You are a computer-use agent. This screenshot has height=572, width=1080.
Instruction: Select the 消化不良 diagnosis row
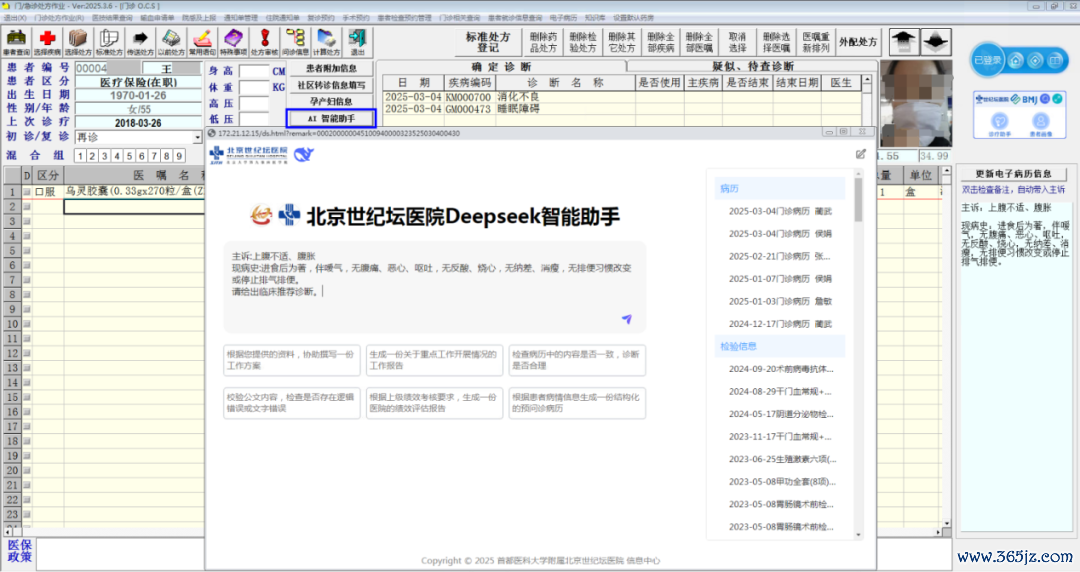(x=622, y=97)
